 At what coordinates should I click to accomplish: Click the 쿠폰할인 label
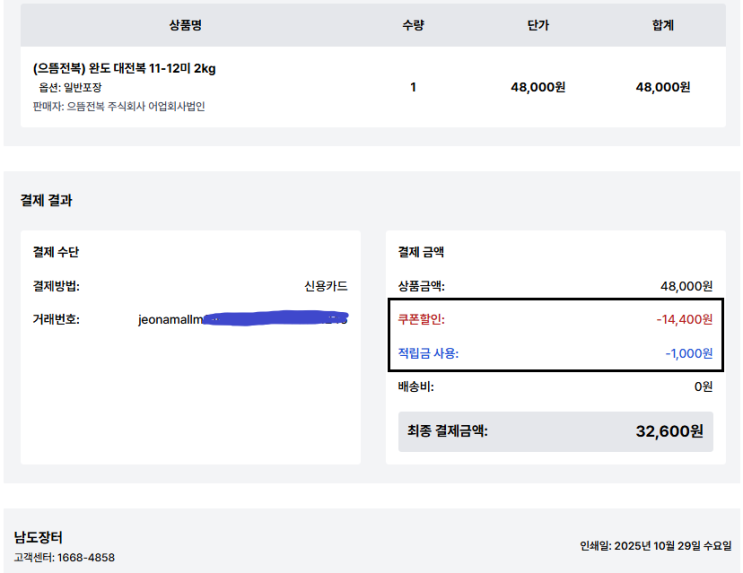tap(421, 320)
